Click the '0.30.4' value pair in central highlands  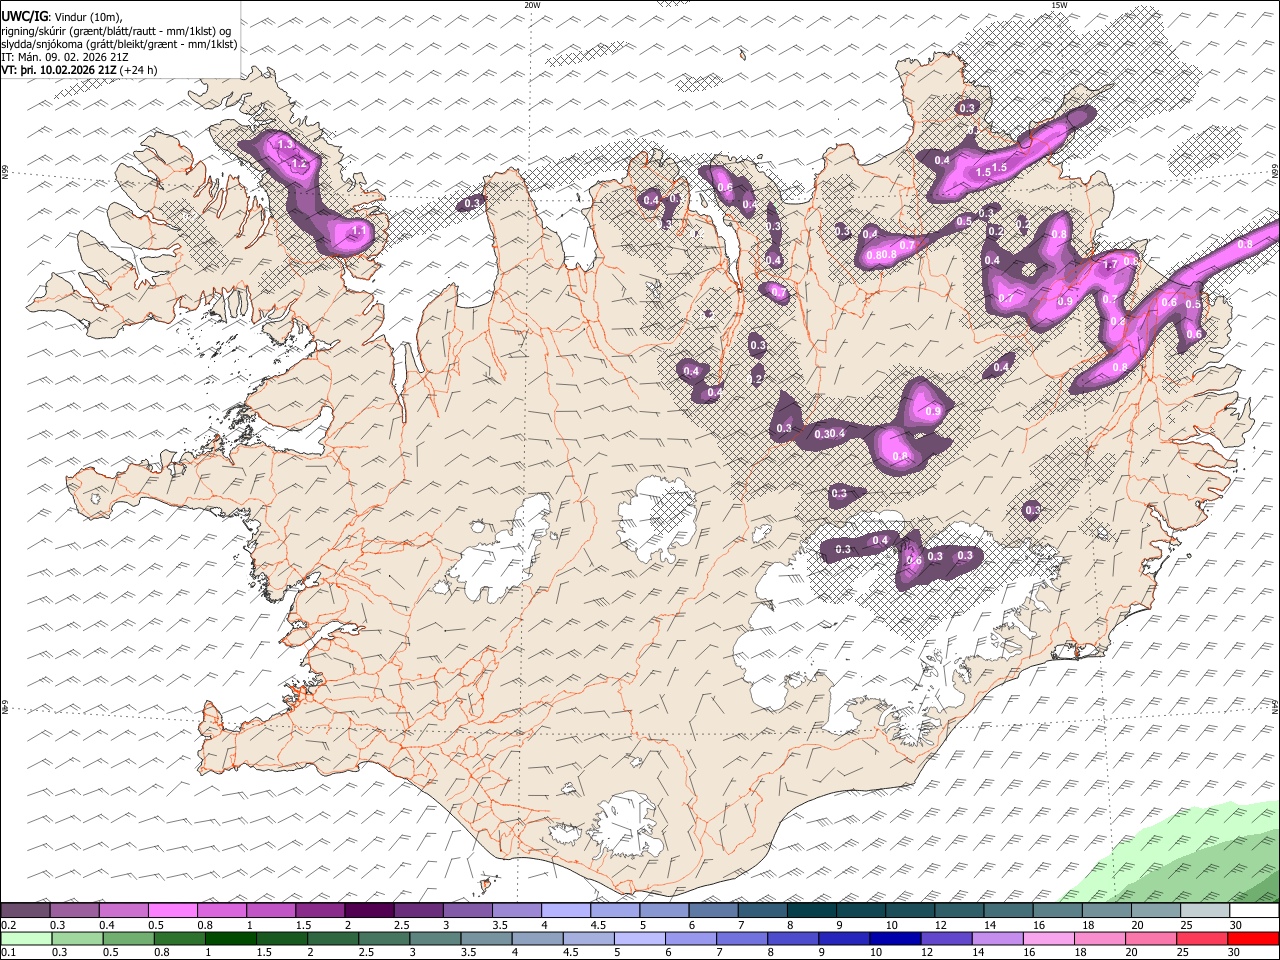(830, 434)
